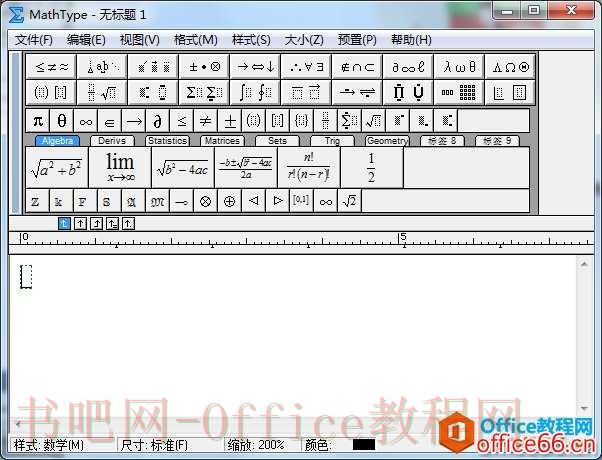Image resolution: width=602 pixels, height=460 pixels.
Task: Switch to the Algebra tab
Action: pyautogui.click(x=57, y=141)
